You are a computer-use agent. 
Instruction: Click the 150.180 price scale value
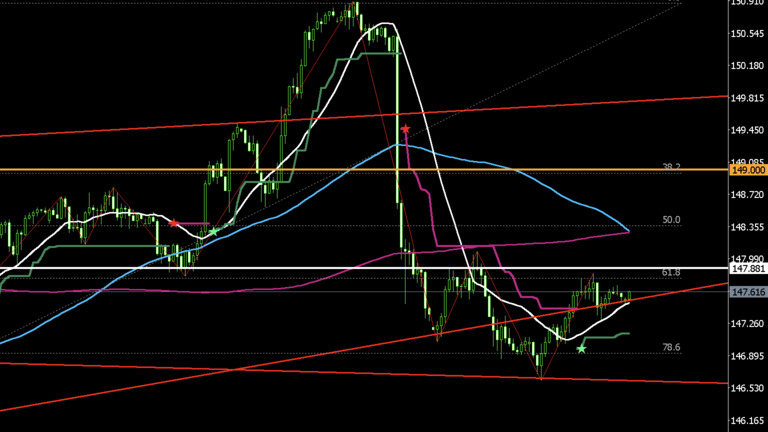tap(747, 66)
